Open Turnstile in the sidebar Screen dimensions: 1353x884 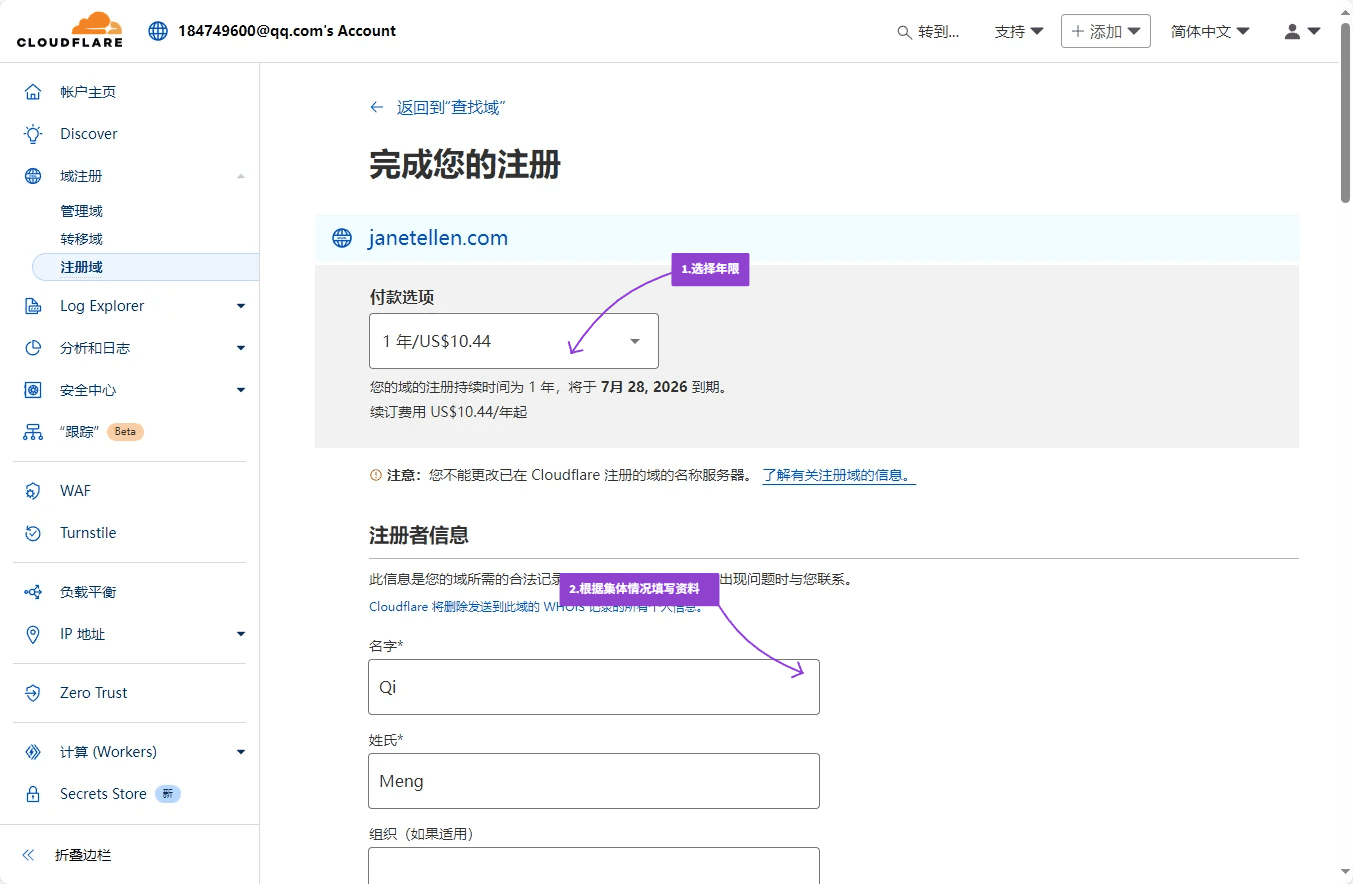click(x=88, y=533)
